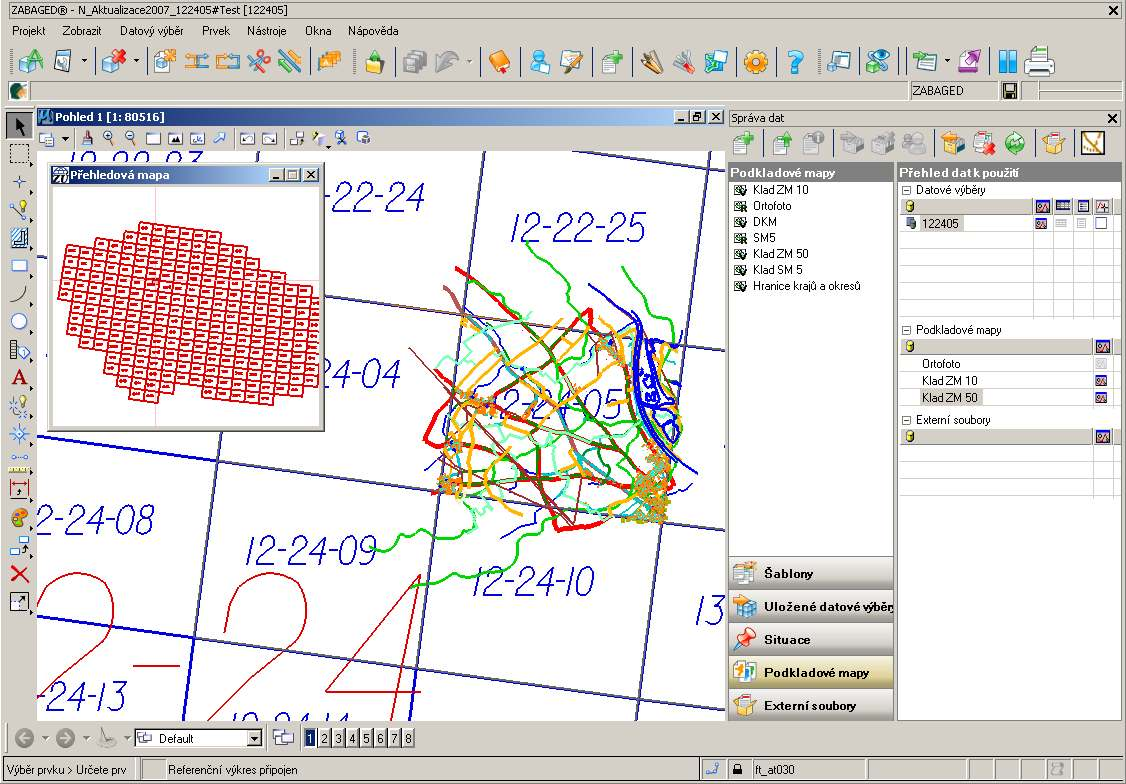Open the Uložené datové výběry panel

(x=811, y=606)
